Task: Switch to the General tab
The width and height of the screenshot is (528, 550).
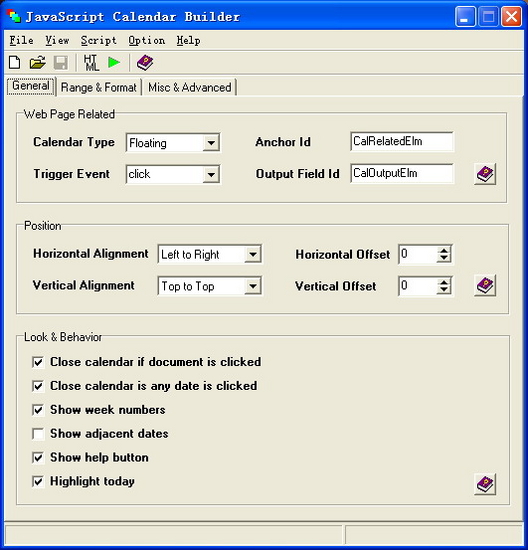Action: 31,86
